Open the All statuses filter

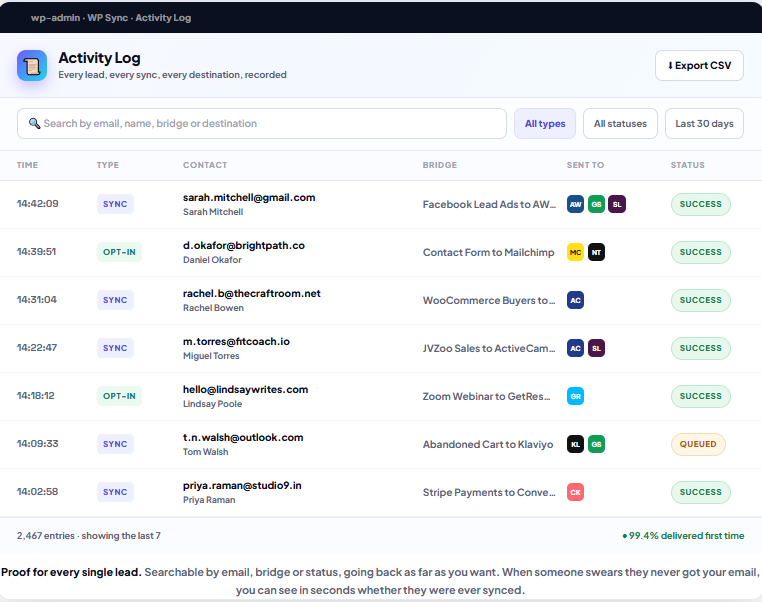point(620,123)
